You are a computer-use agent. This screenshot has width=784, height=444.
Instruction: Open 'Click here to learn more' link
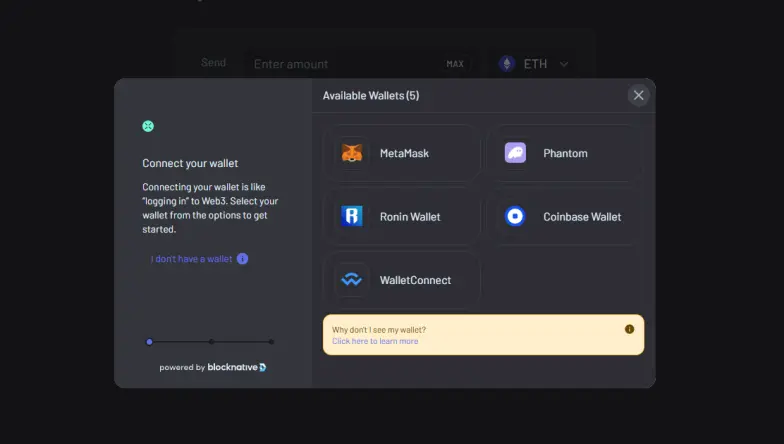click(375, 341)
